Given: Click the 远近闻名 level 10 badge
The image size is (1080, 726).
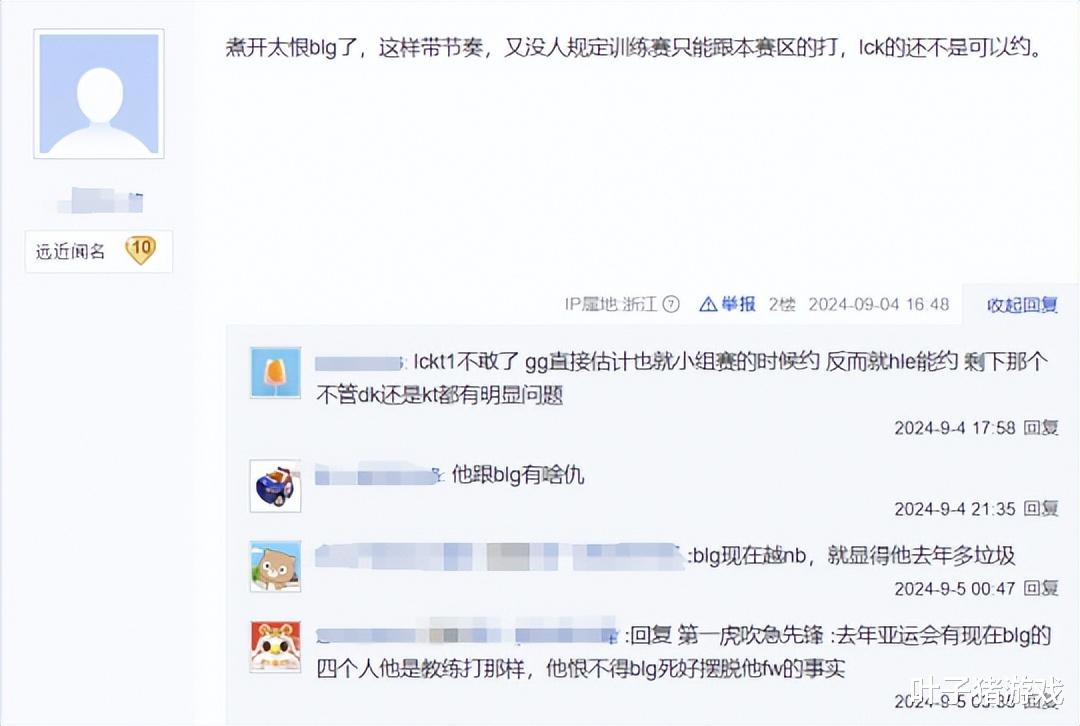Looking at the screenshot, I should pyautogui.click(x=98, y=251).
